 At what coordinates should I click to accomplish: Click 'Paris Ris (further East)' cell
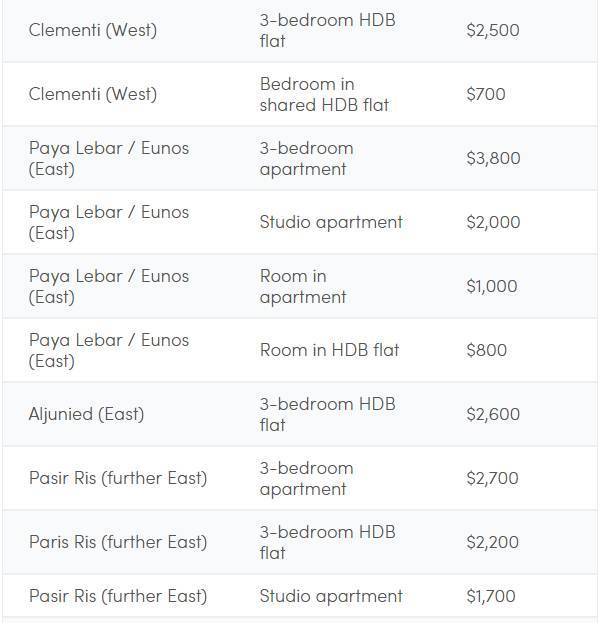pos(118,542)
